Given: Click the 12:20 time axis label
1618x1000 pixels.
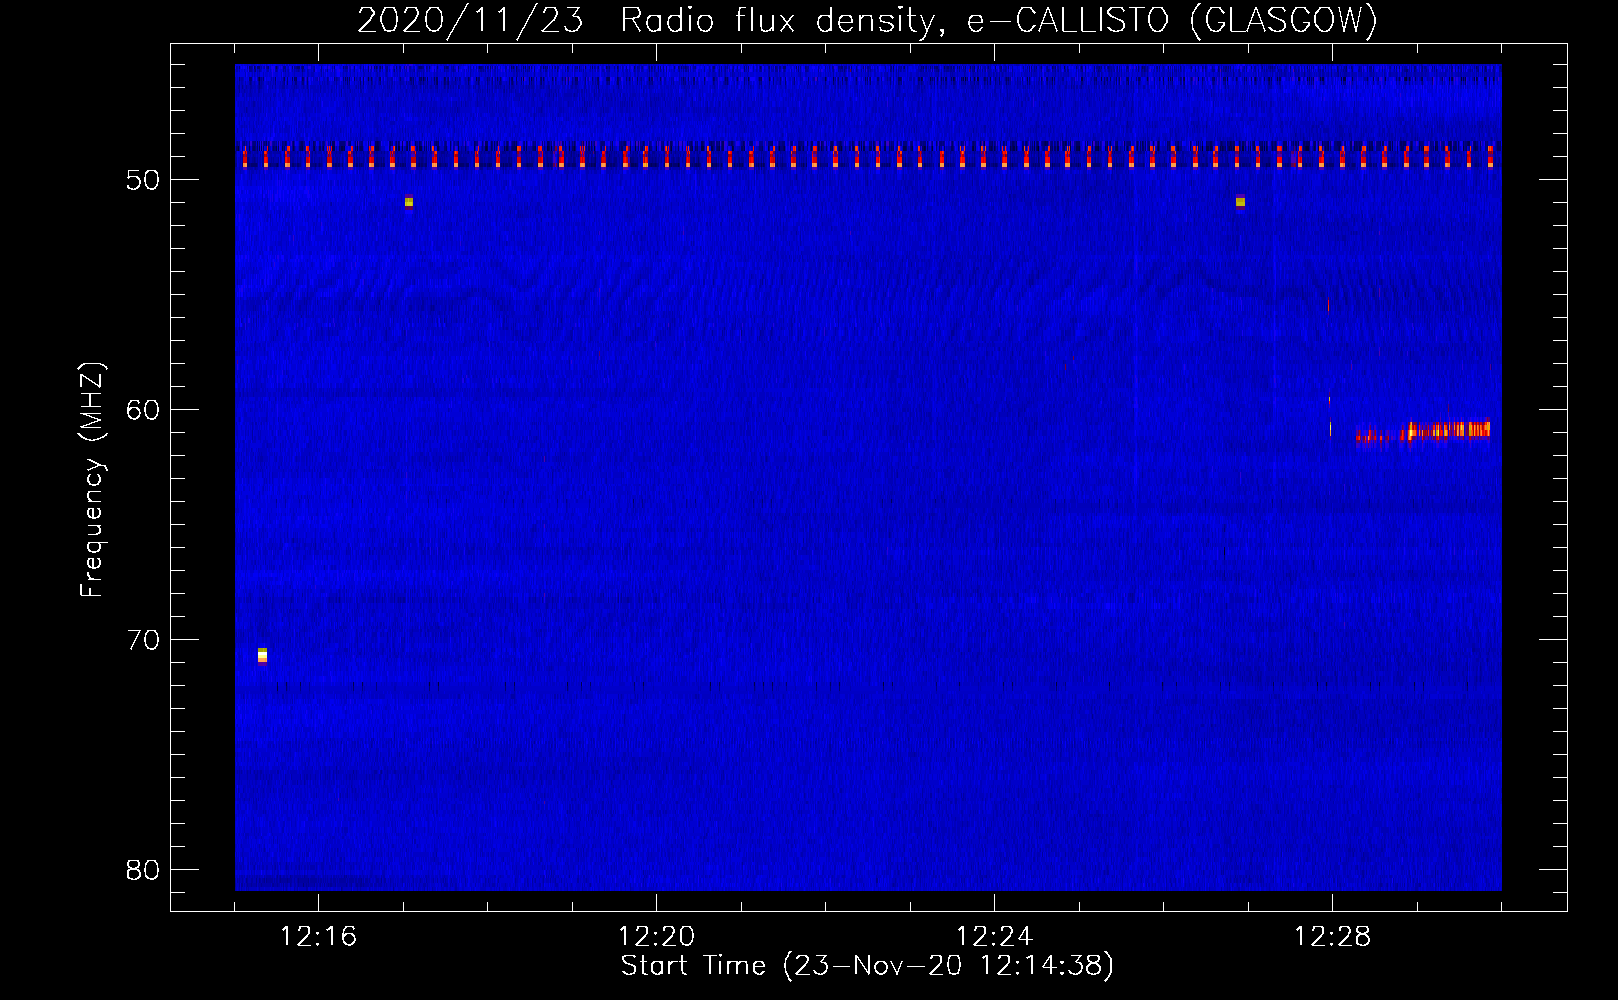Looking at the screenshot, I should coord(656,937).
